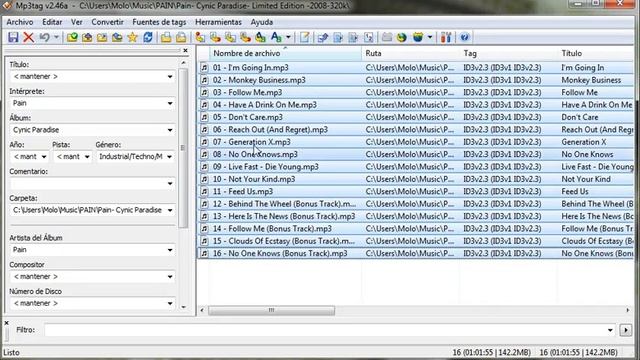Click the second playlist icon in toolbar
Viewport: 640px width, 360px height.
pos(181,38)
